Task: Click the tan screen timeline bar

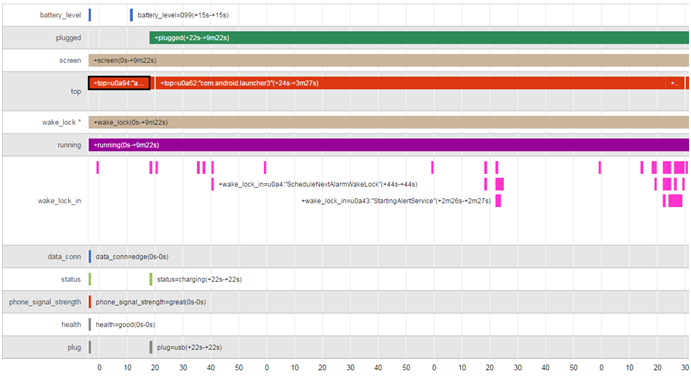Action: coord(388,60)
